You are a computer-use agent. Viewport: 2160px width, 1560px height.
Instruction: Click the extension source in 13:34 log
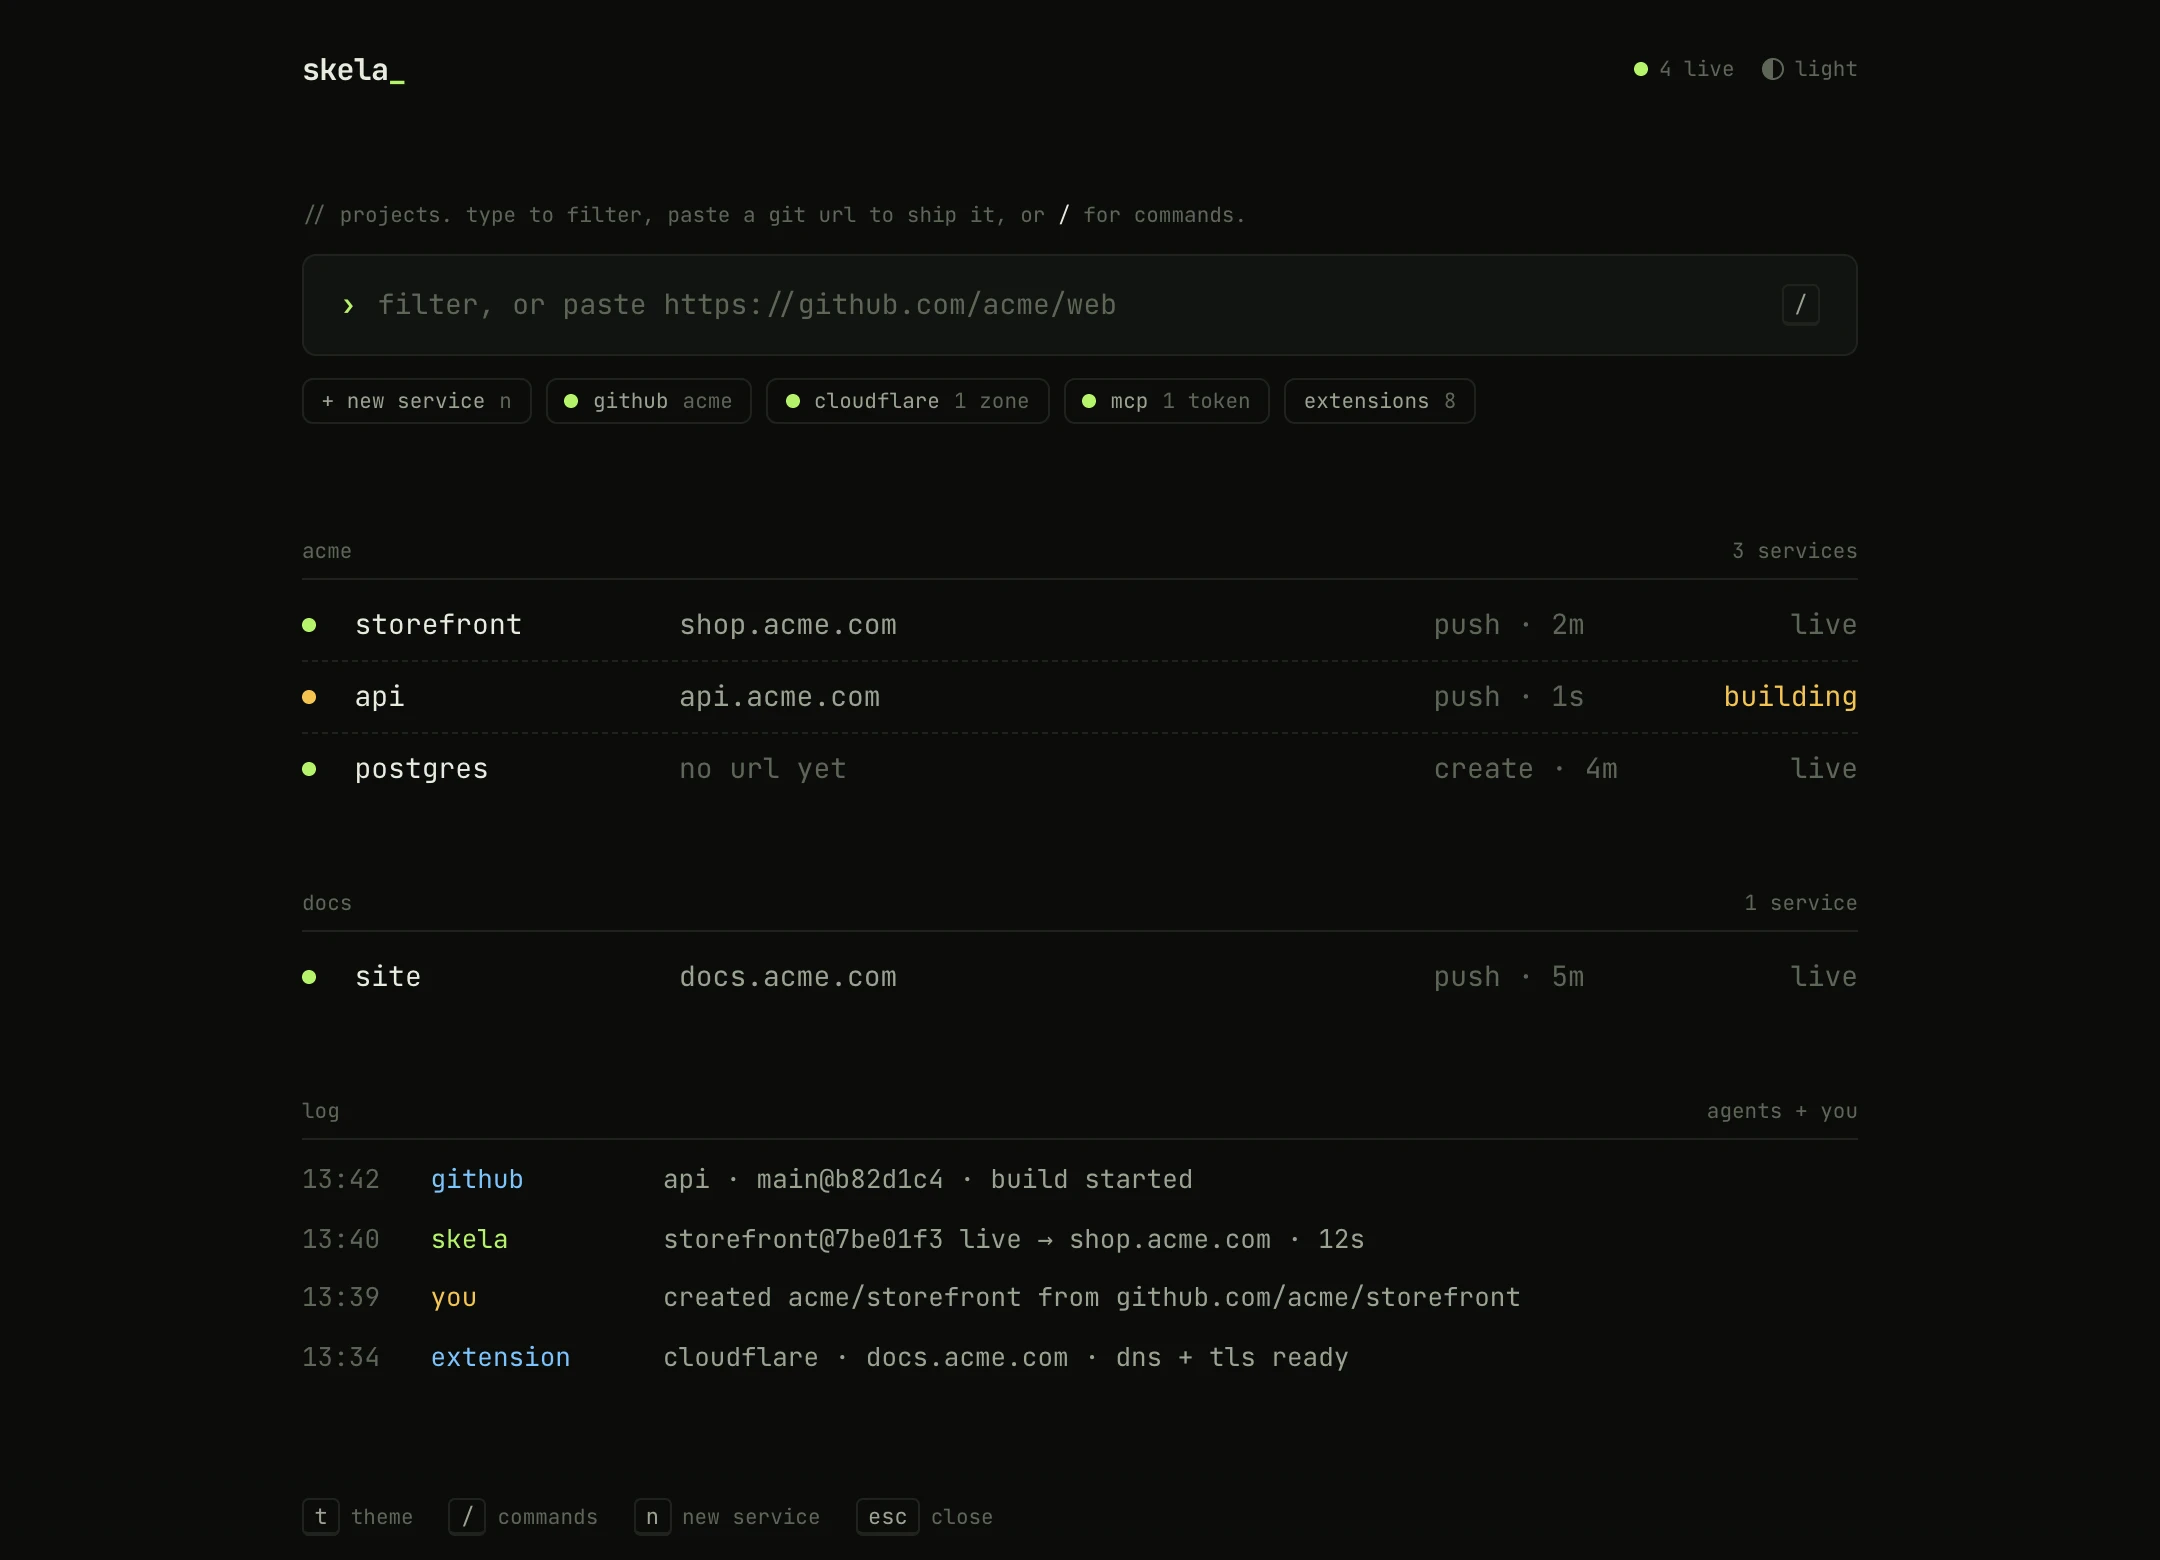click(x=500, y=1358)
